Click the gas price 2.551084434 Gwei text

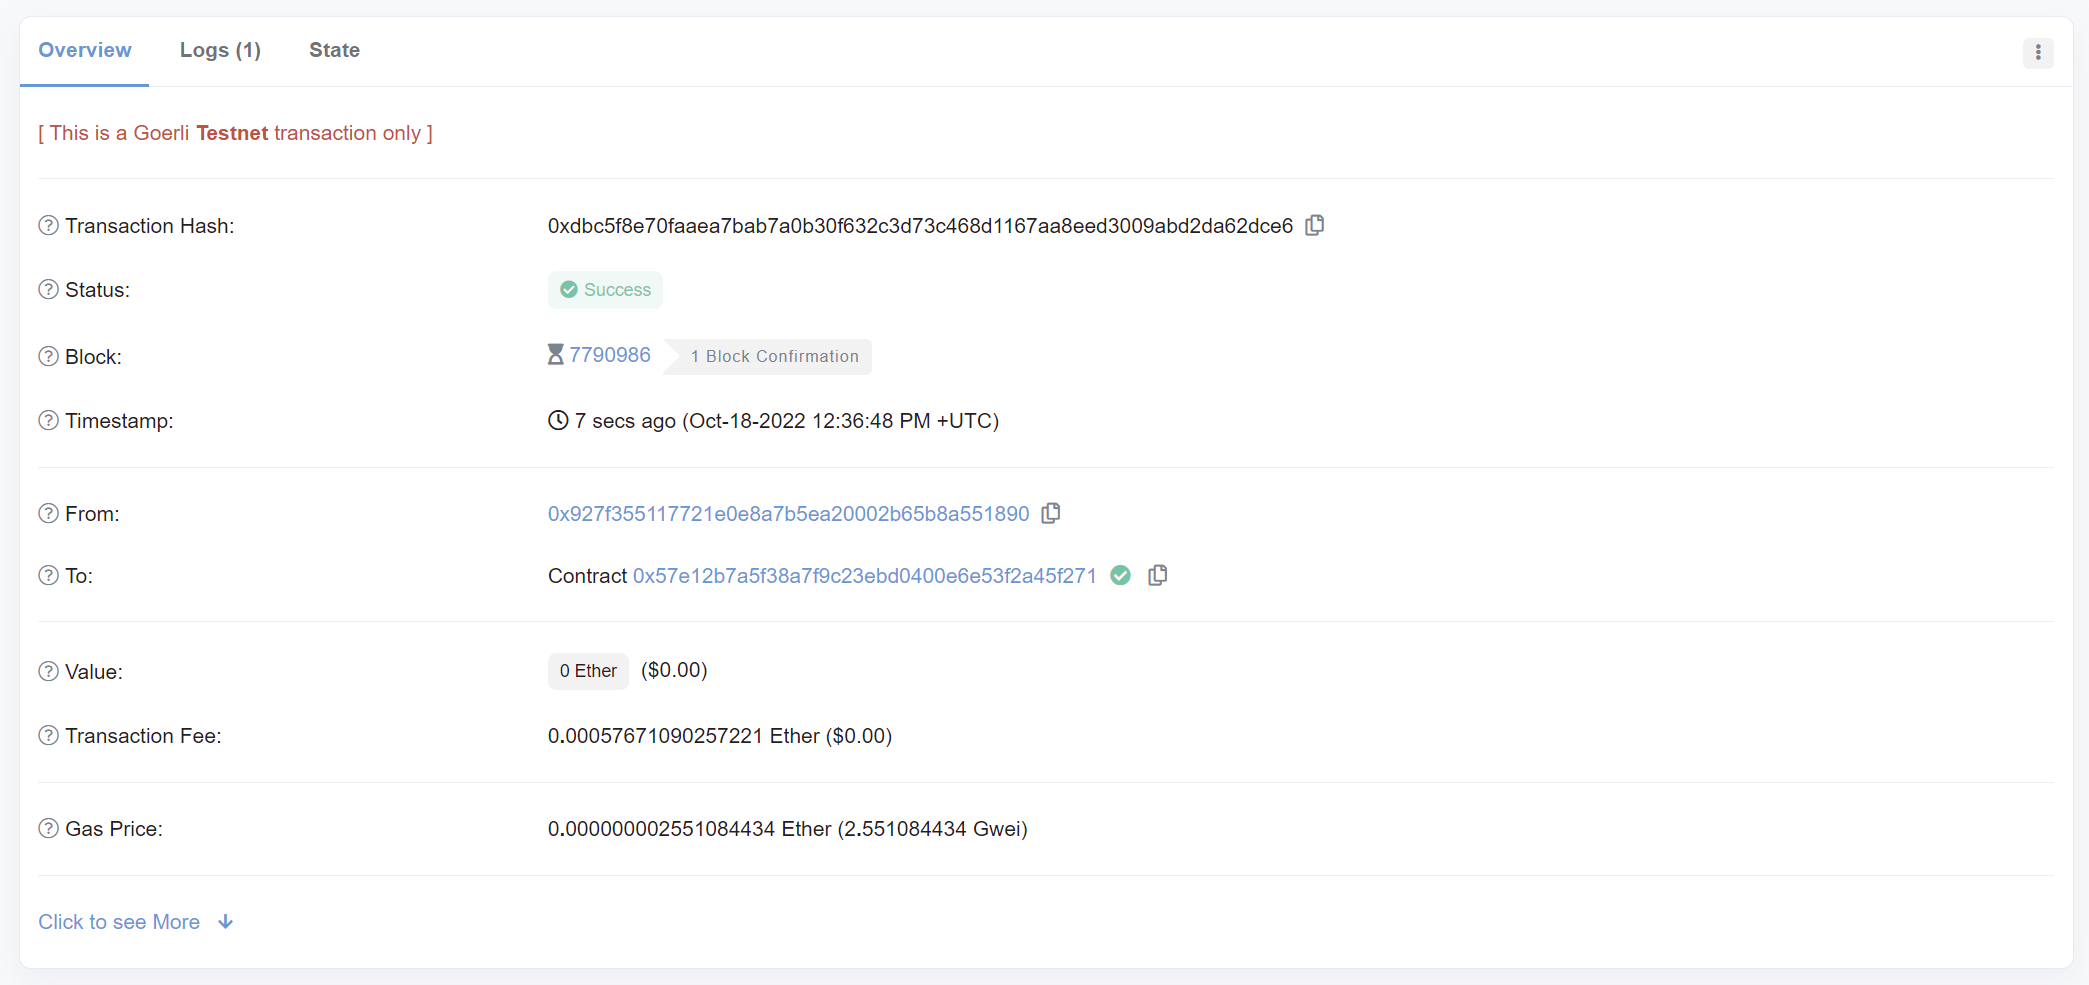932,829
